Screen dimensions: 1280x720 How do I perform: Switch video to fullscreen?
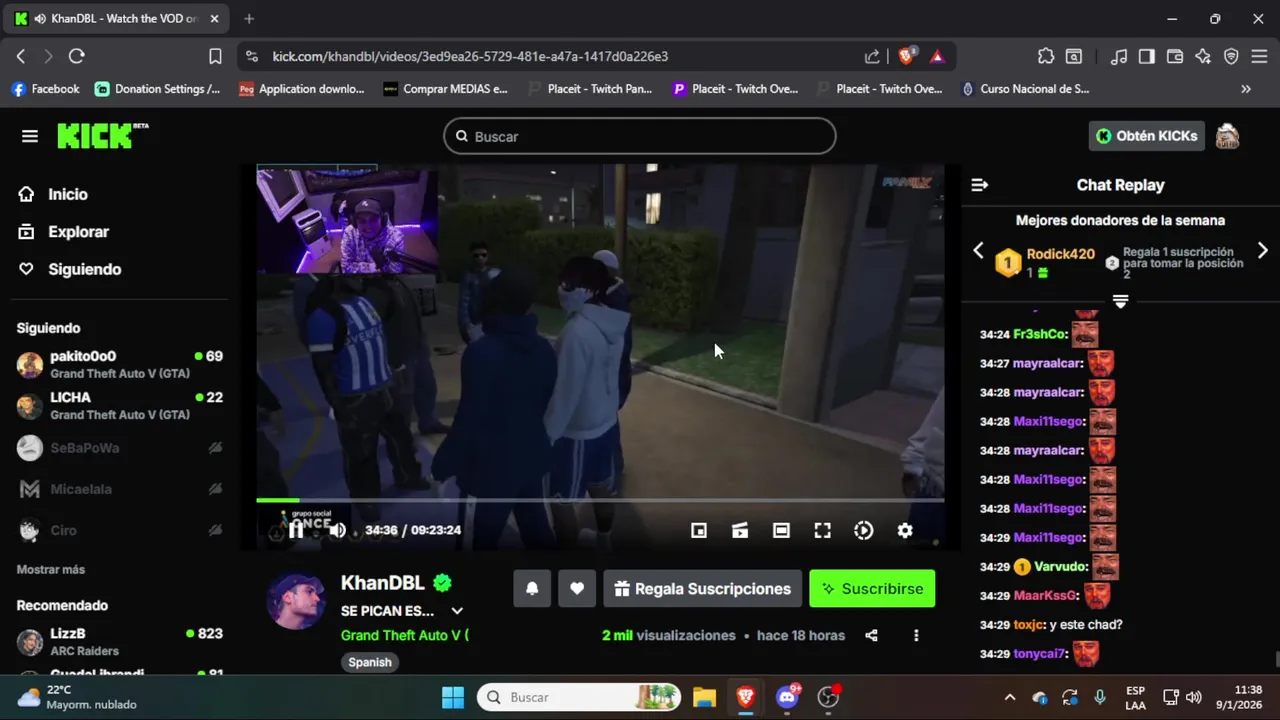(x=822, y=531)
